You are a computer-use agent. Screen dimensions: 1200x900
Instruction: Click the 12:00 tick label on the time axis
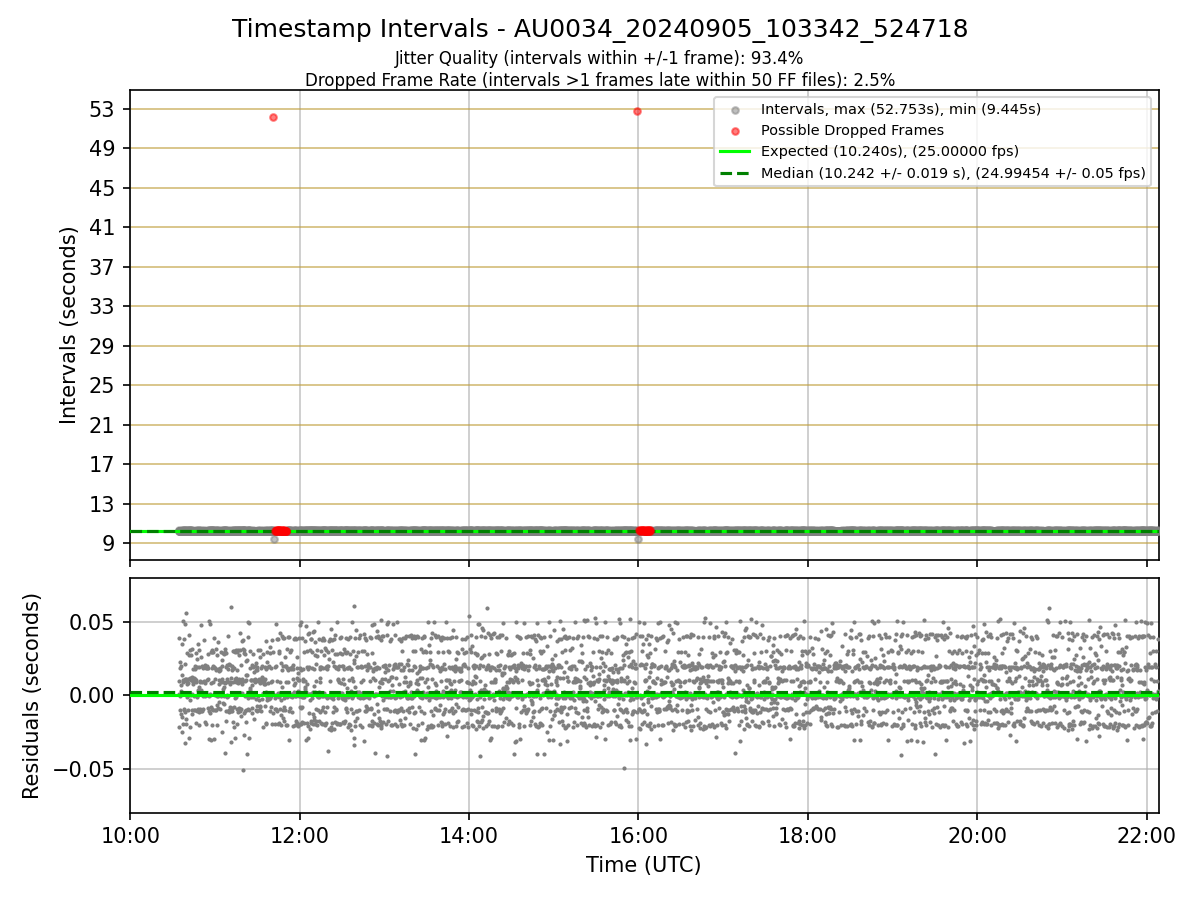tap(300, 836)
